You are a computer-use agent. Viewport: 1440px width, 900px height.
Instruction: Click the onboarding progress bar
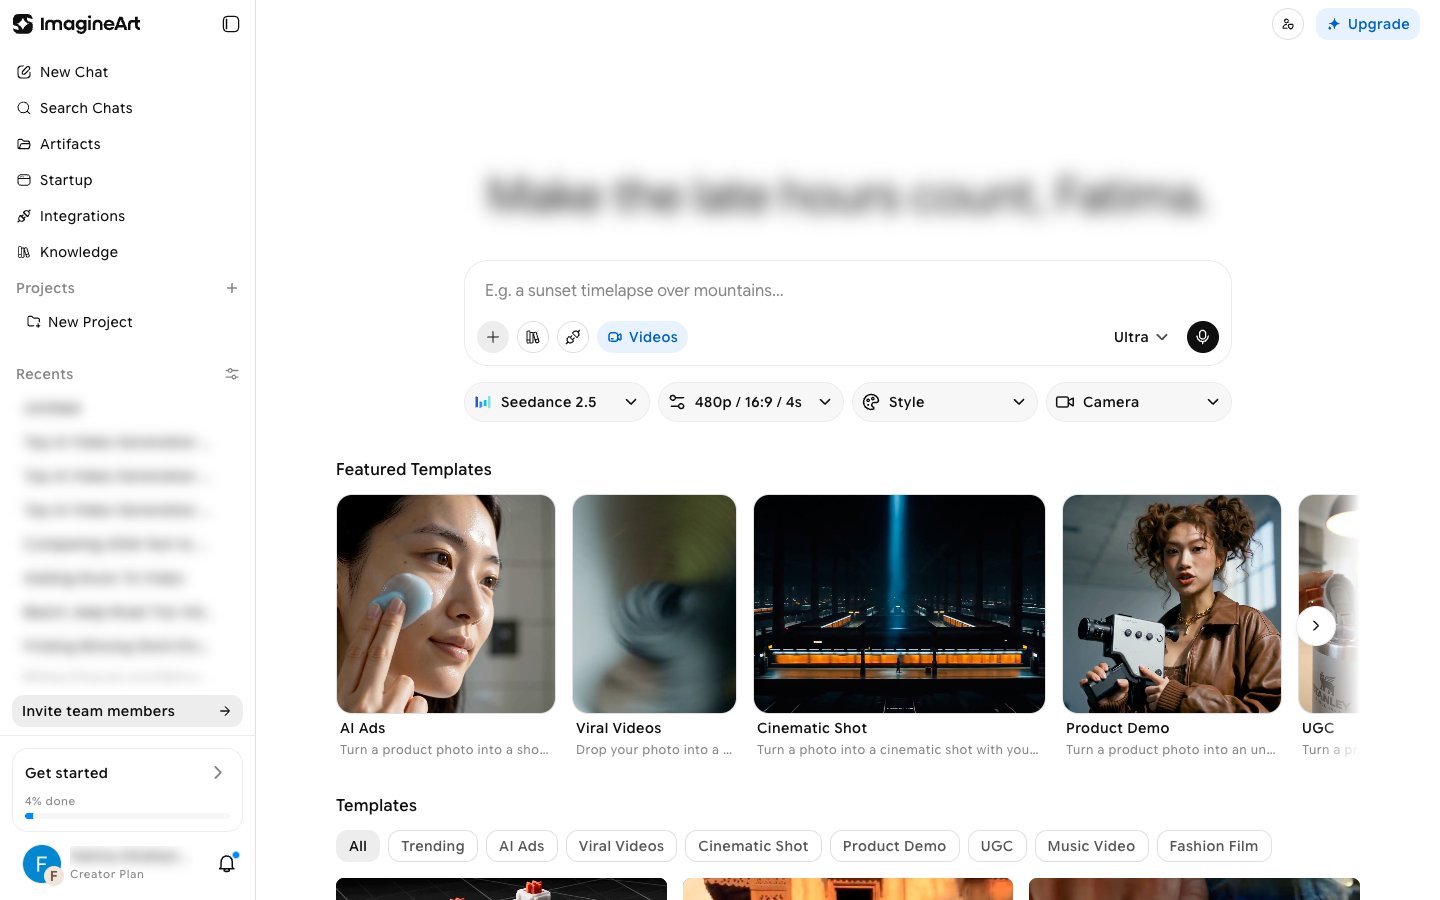(127, 816)
